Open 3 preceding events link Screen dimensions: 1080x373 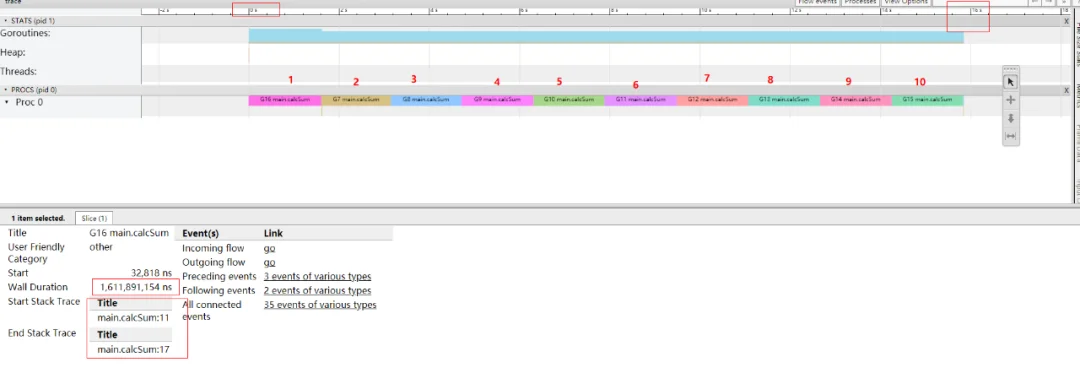[x=317, y=276]
